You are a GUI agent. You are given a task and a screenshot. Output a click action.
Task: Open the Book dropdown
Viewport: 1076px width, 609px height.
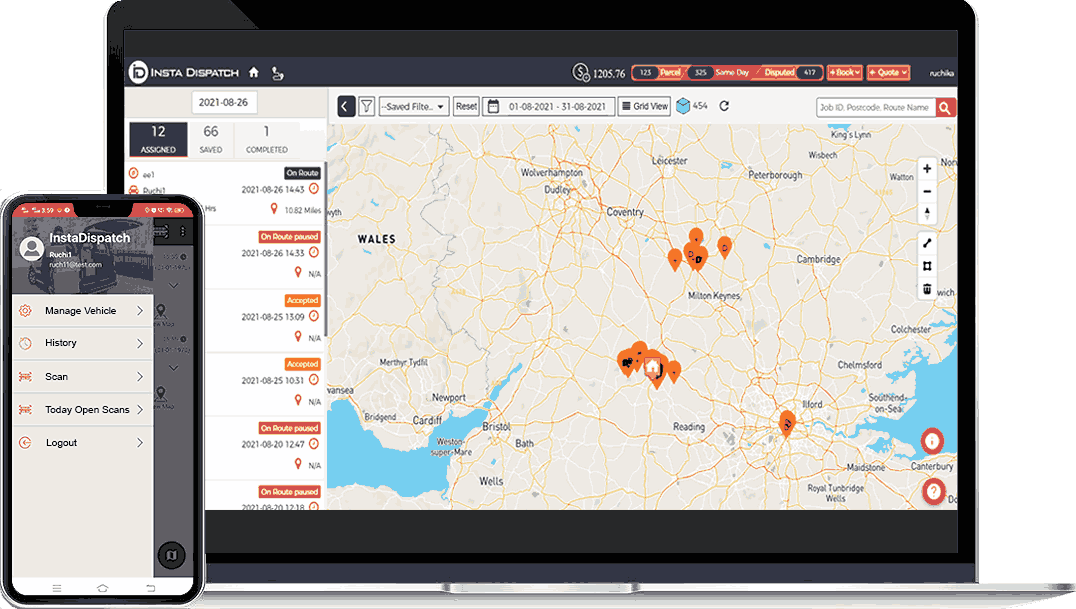coord(844,72)
